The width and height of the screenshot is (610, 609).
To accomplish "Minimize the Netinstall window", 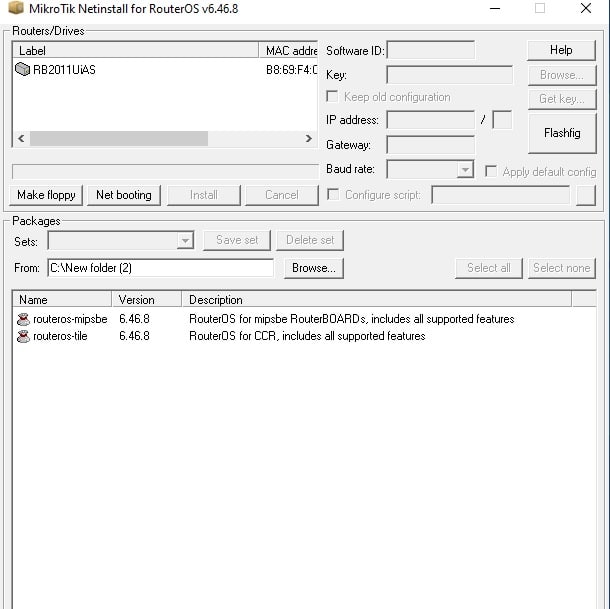I will (x=495, y=8).
